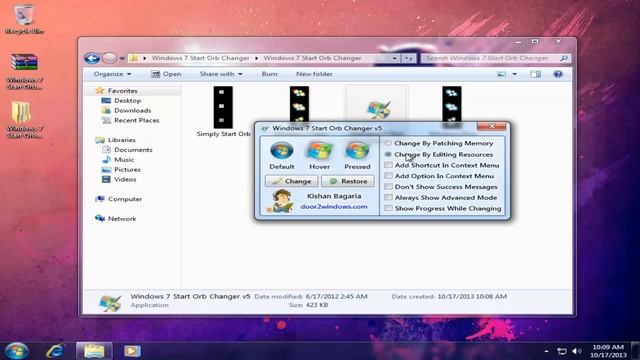This screenshot has width=640, height=360.
Task: Expand the address bar history dropdown
Action: tap(394, 58)
